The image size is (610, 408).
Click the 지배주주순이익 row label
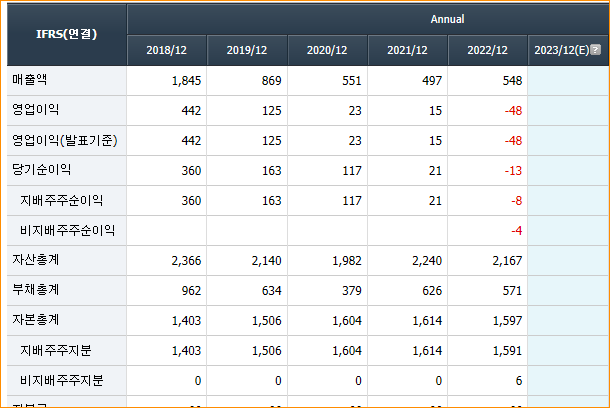click(x=61, y=200)
